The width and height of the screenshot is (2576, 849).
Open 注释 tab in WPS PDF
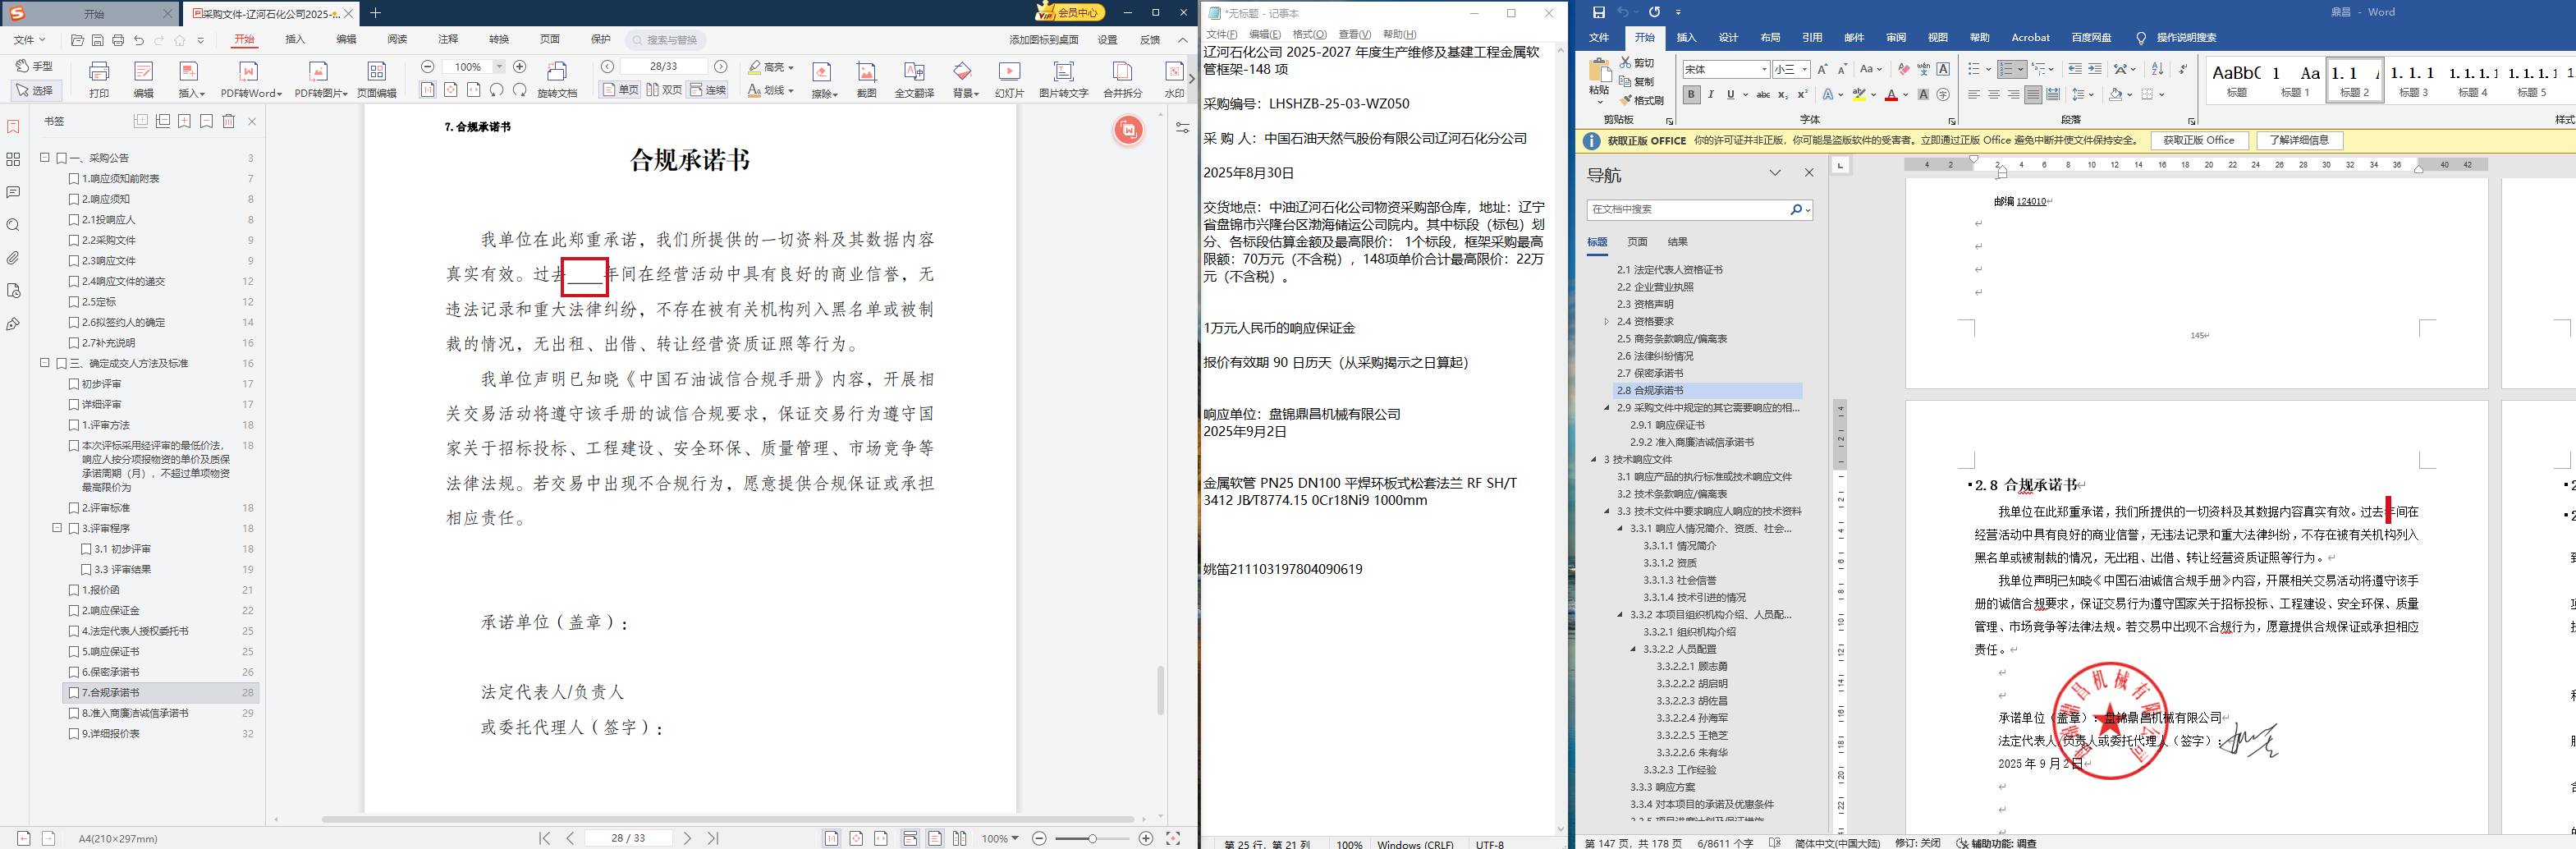click(x=448, y=40)
